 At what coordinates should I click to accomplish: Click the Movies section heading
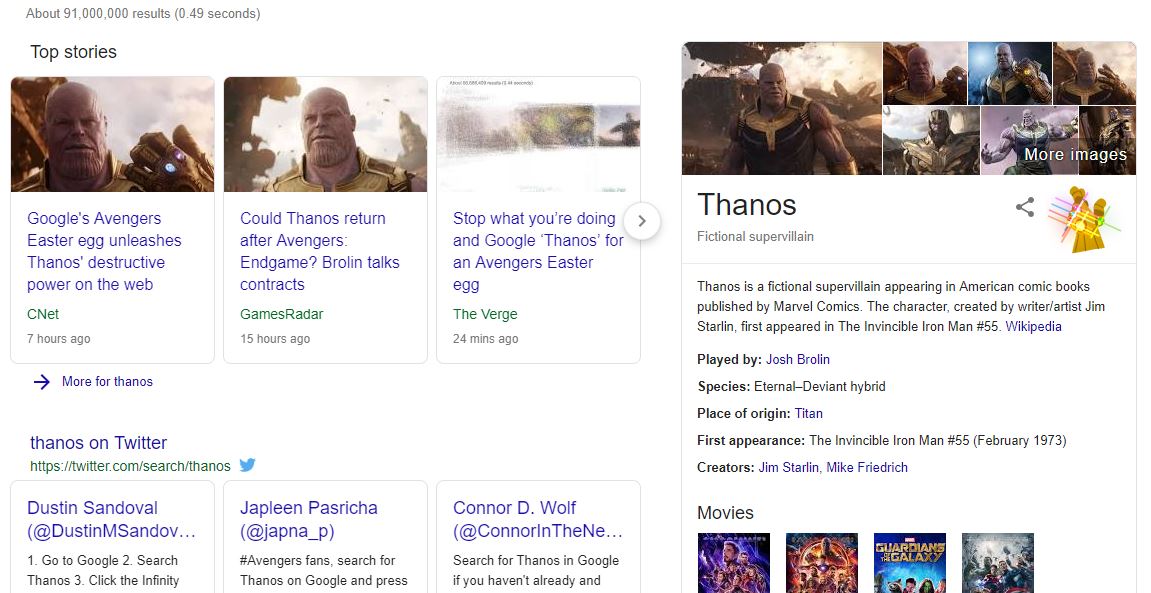pos(725,513)
